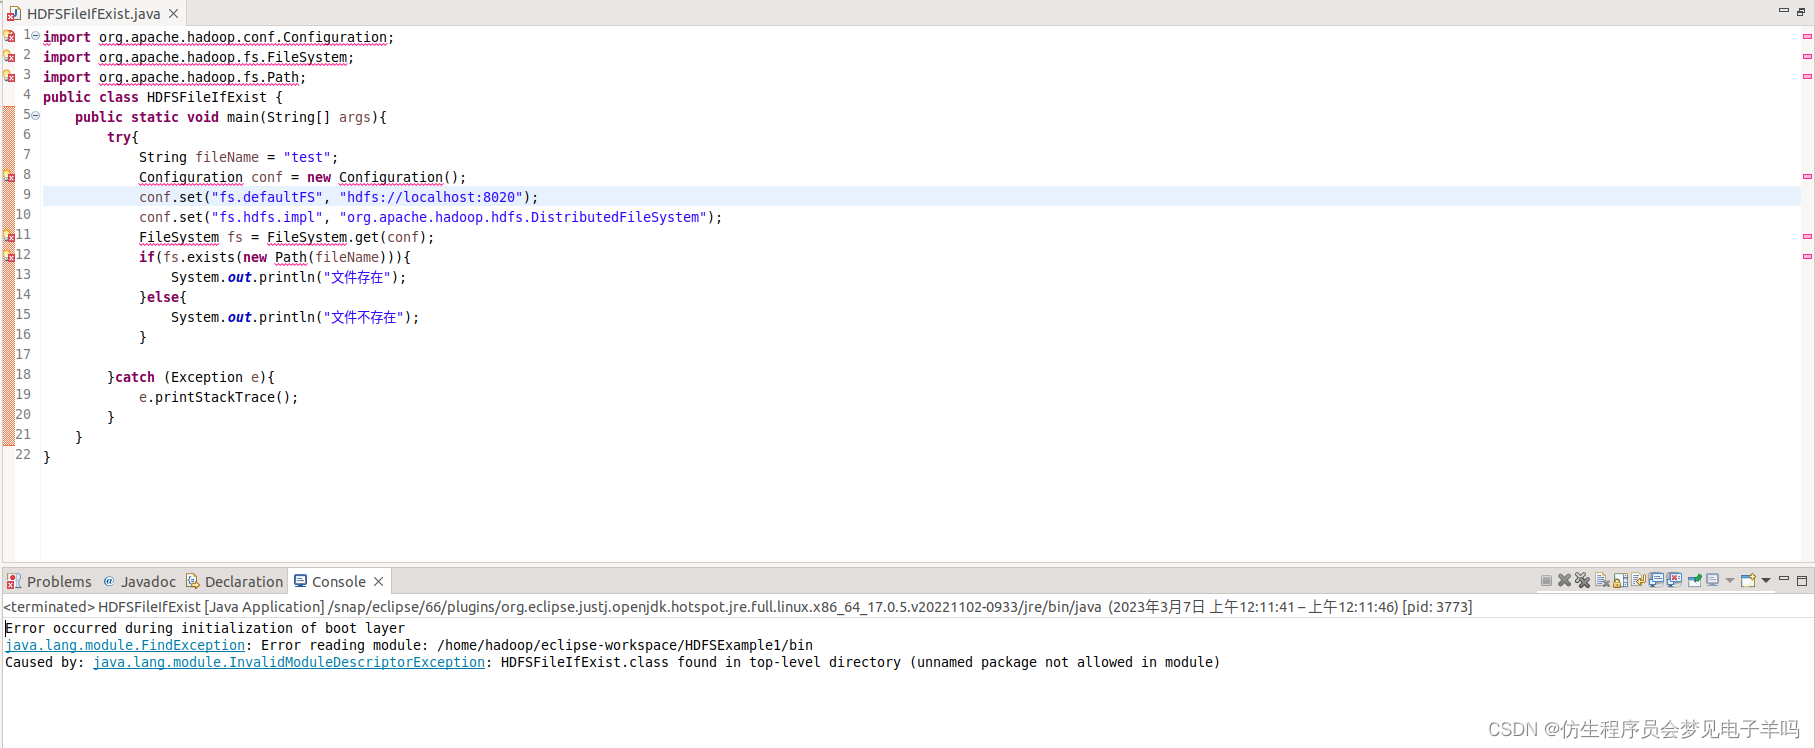Click the main method name on line 5
Screen dimensions: 1815x748
pos(243,117)
